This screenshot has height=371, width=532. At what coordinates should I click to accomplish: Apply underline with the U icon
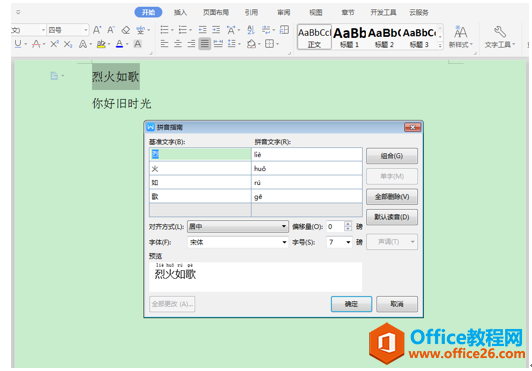(x=18, y=44)
